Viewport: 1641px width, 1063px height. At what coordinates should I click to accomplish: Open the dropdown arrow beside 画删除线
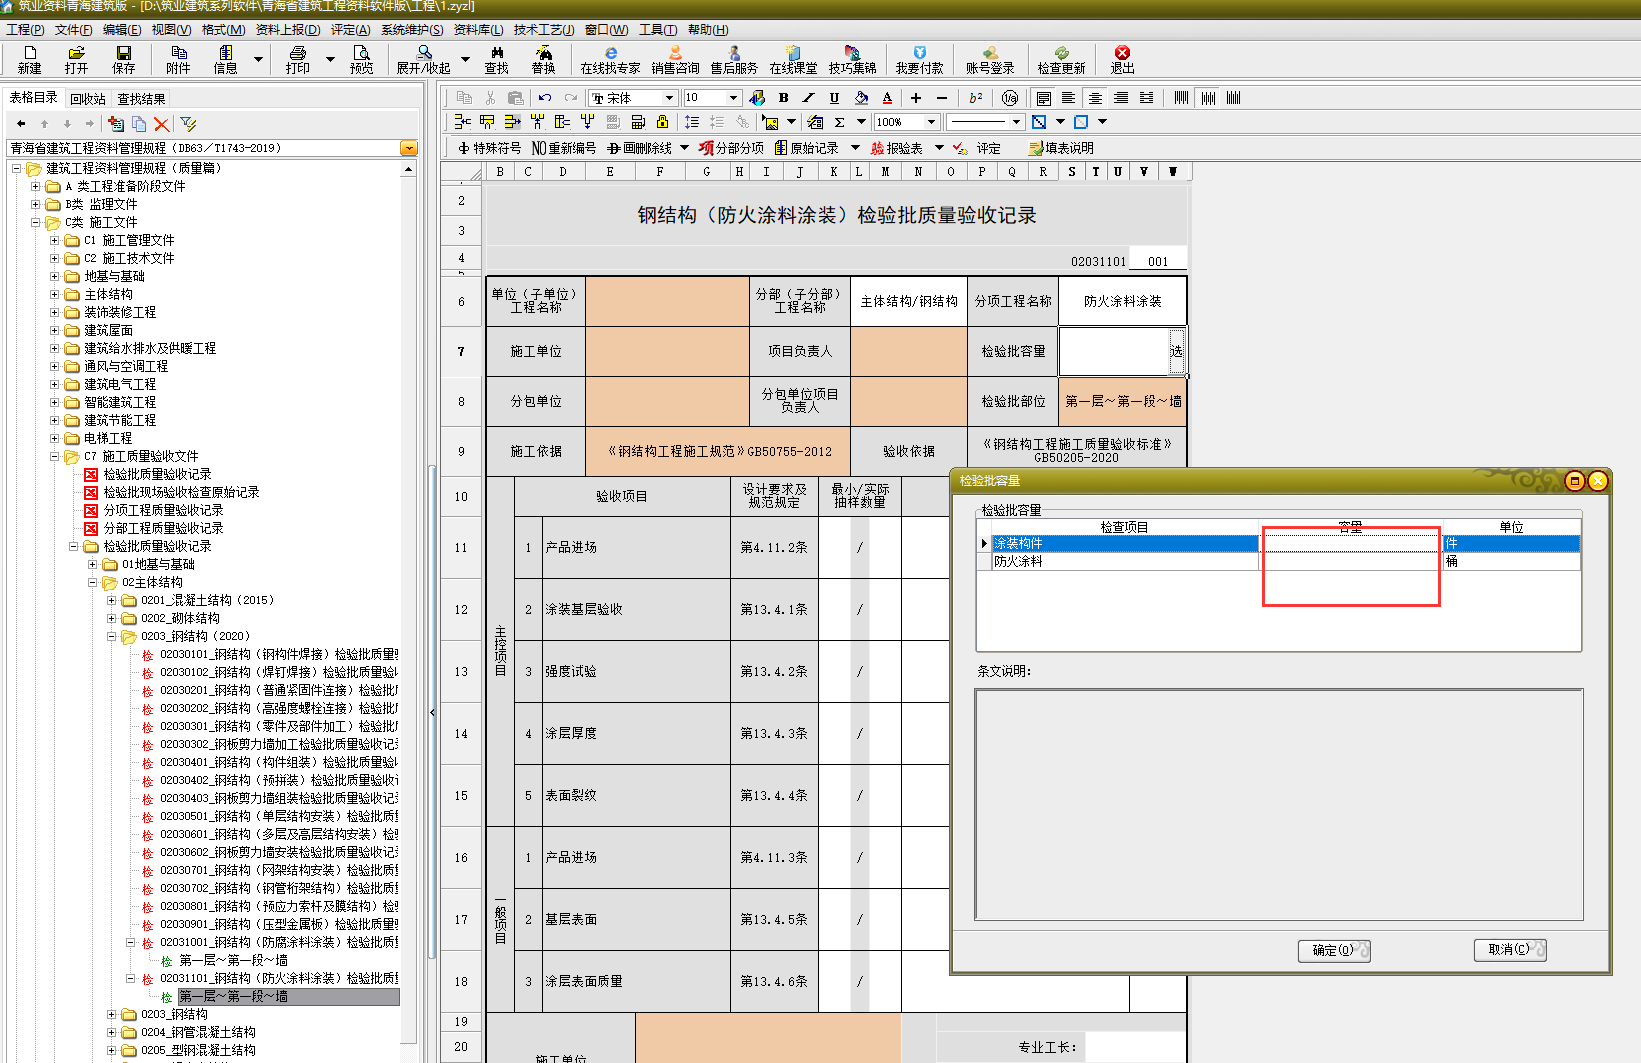click(684, 148)
